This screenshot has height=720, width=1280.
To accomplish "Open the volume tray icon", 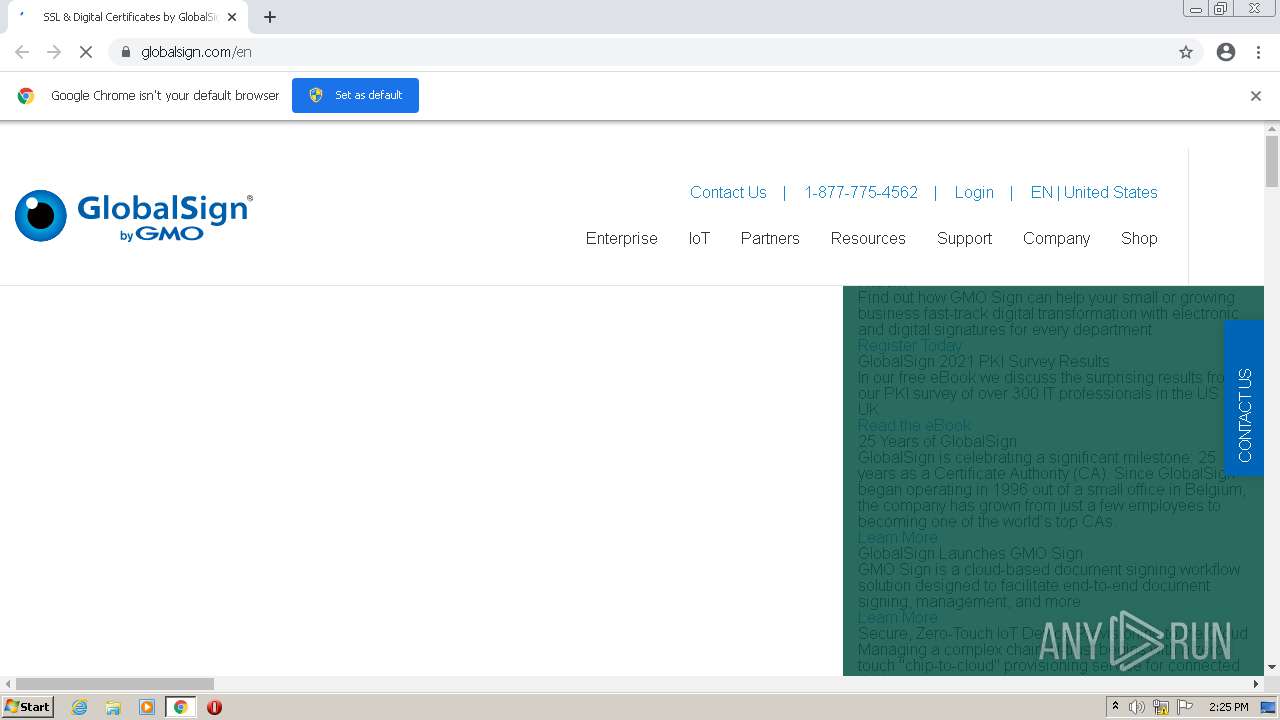I will (x=1137, y=707).
